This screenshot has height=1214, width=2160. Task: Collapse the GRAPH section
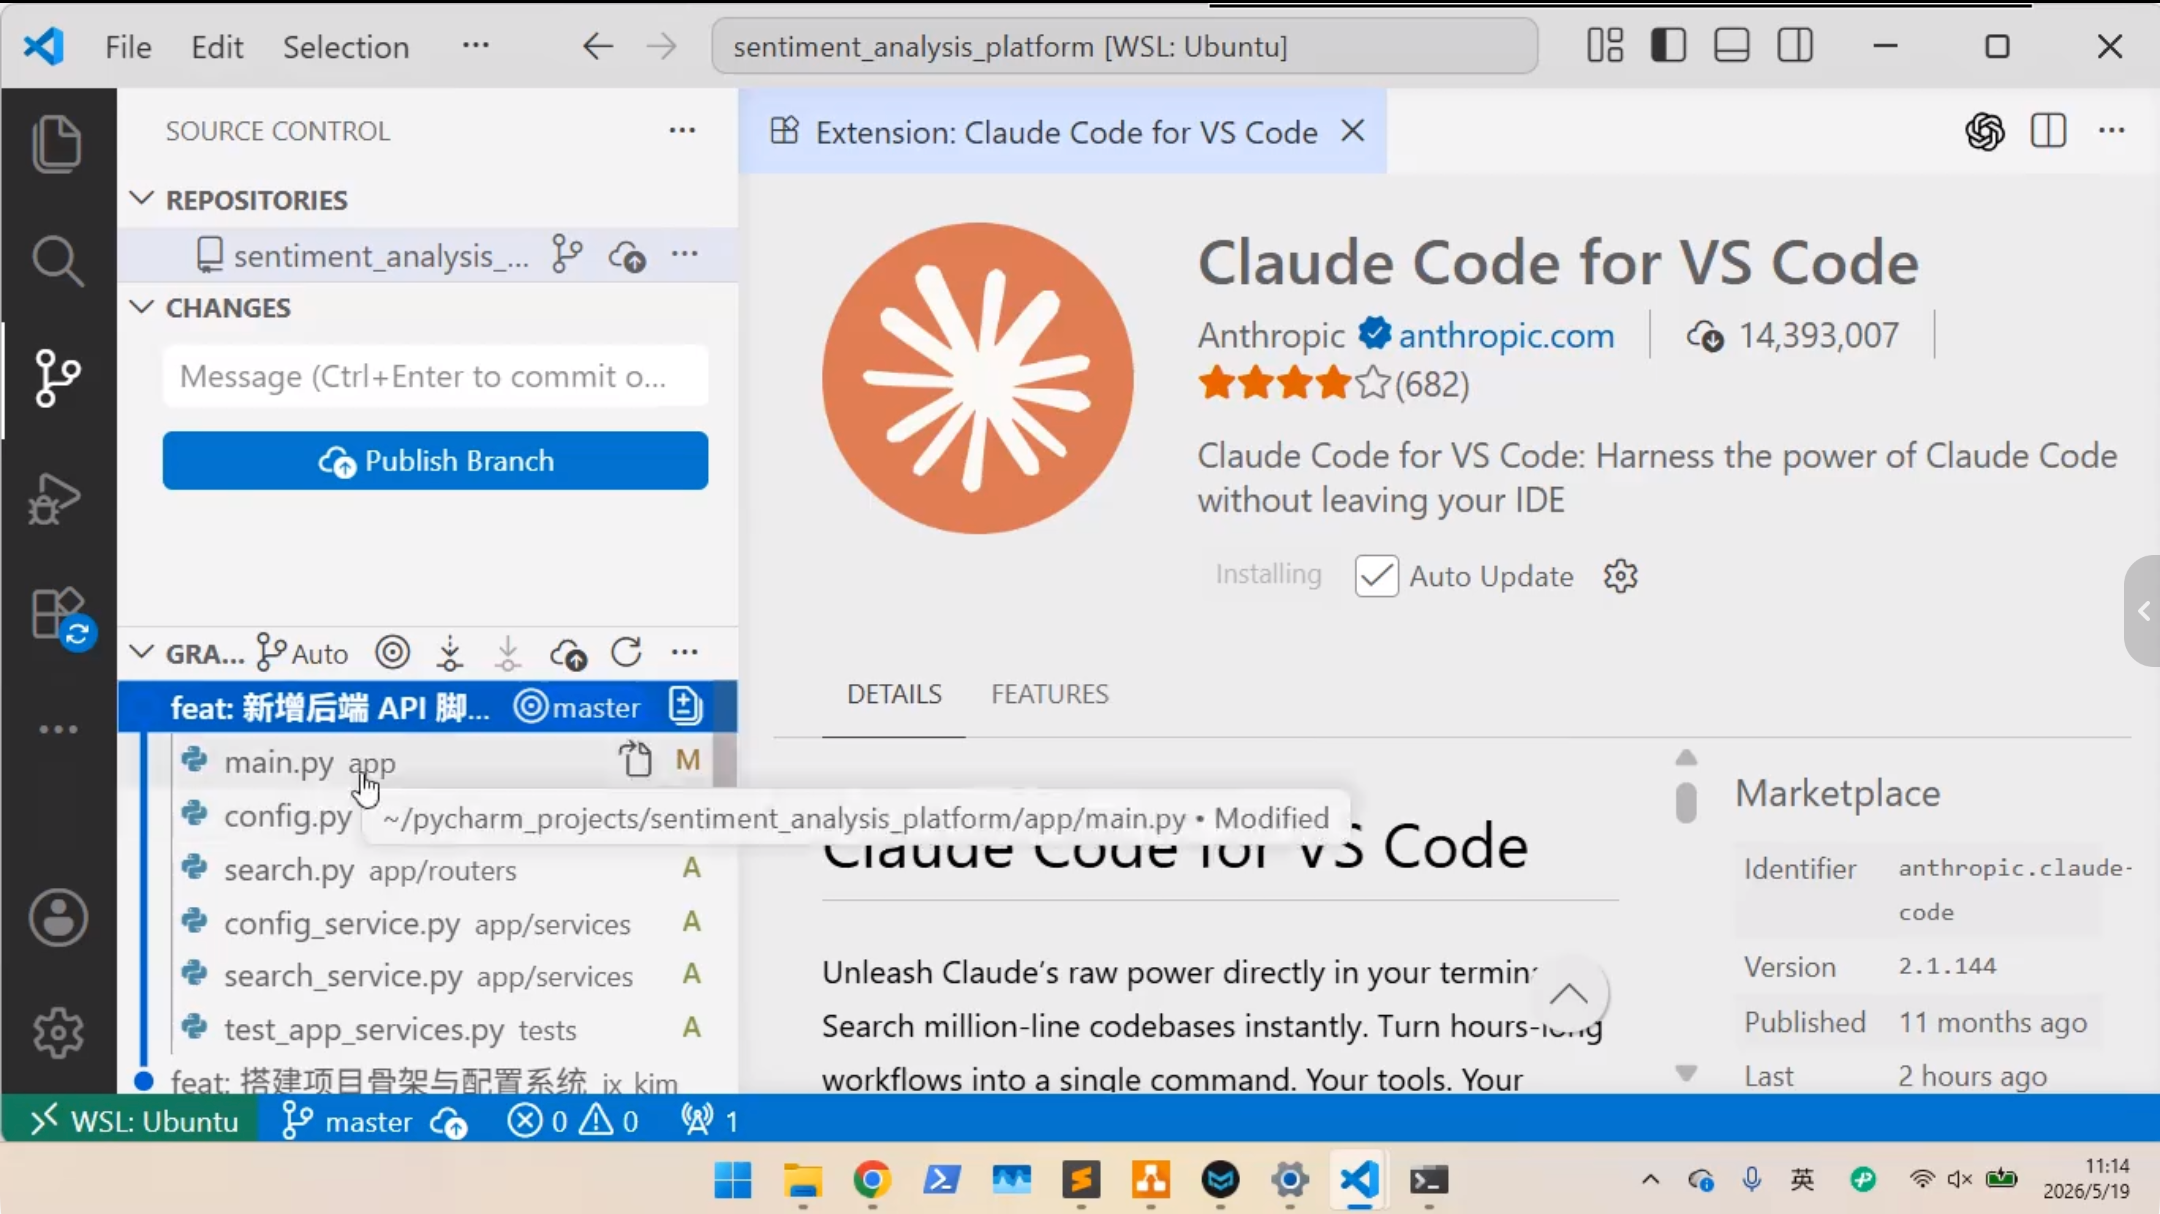(x=142, y=653)
